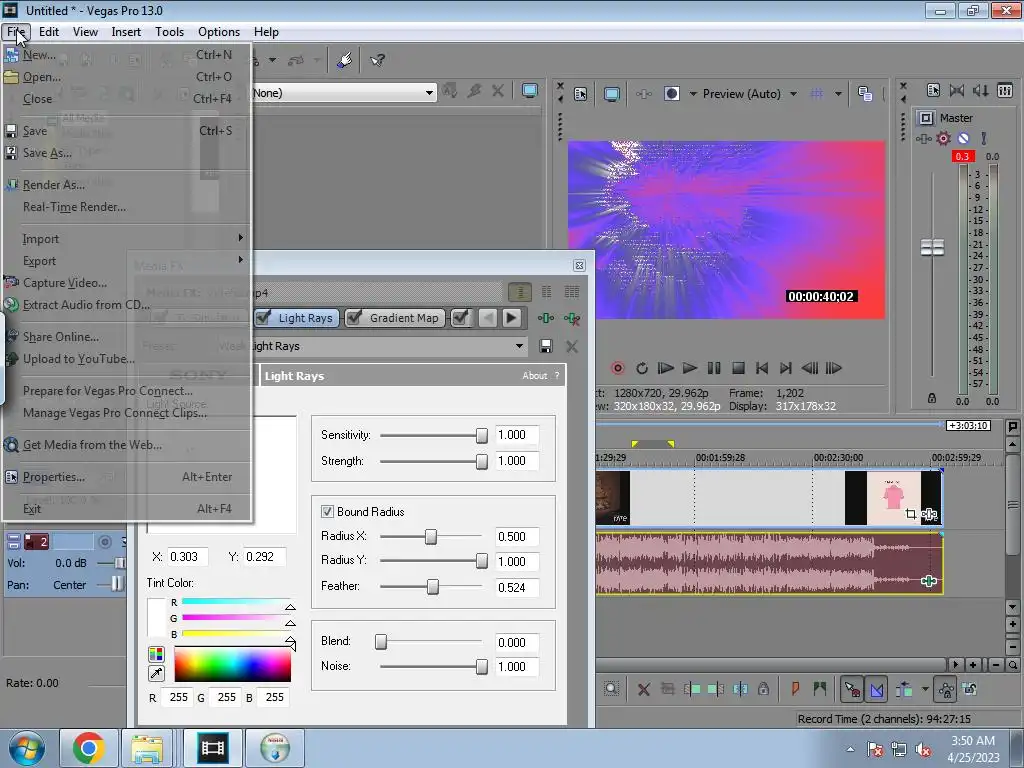Insert a Region on the timeline
The height and width of the screenshot is (768, 1024).
point(820,689)
